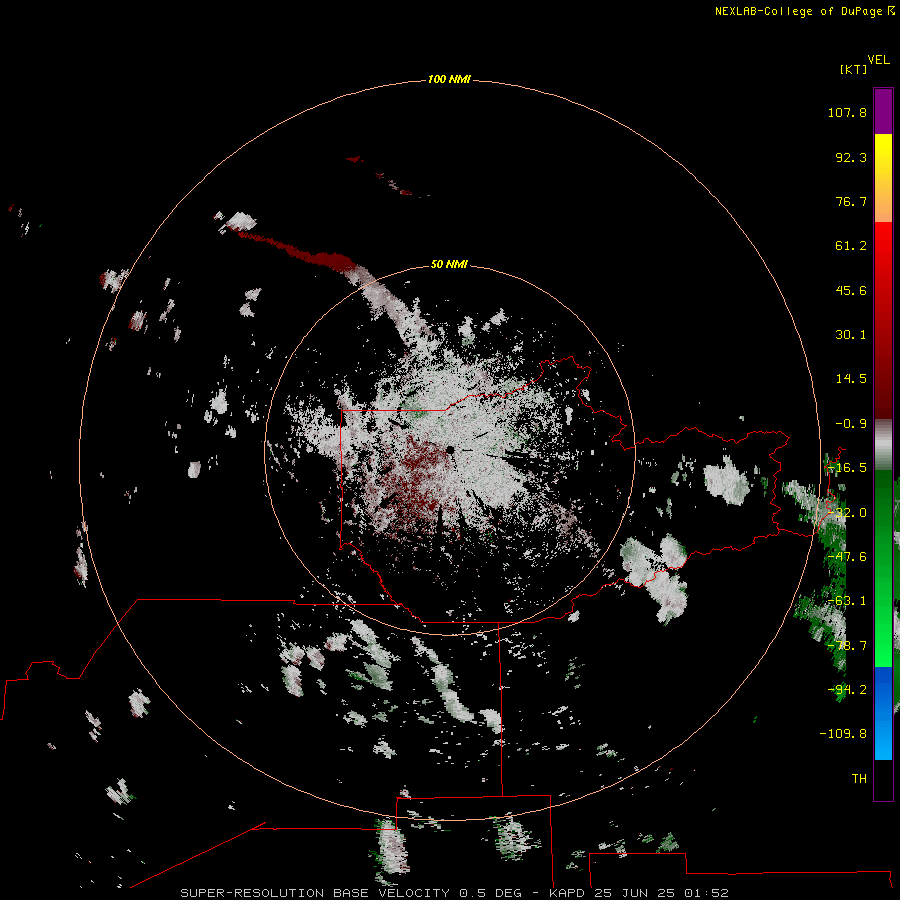Click the 100 NMI range ring label

click(449, 79)
